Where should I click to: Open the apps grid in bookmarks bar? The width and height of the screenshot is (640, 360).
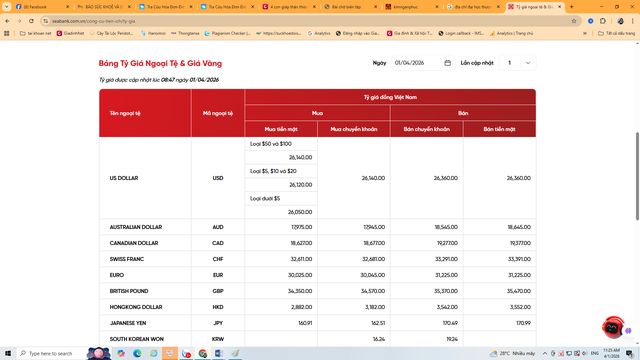tap(7, 33)
